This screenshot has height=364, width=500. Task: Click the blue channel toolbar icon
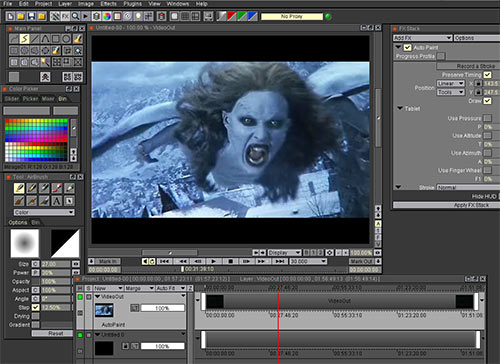253,16
